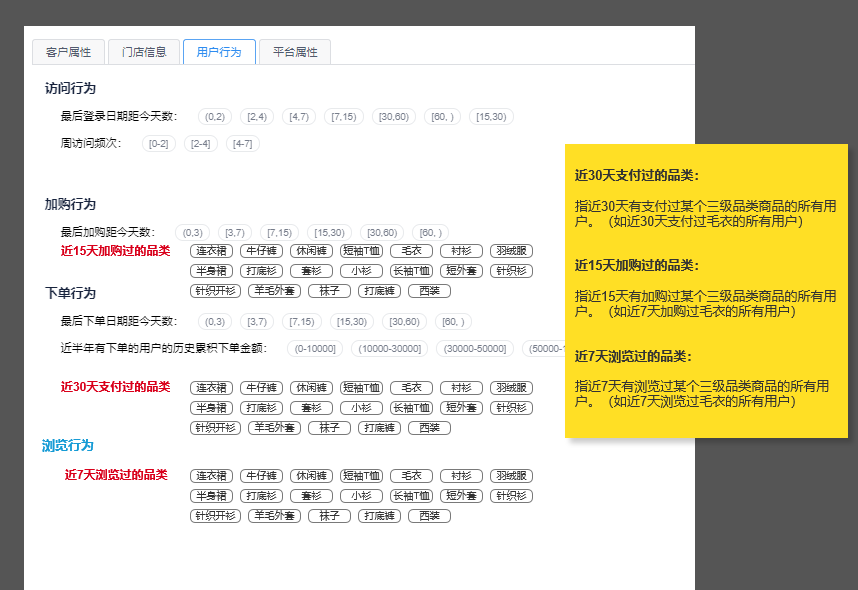This screenshot has height=590, width=858.
Task: Choose 短袖T恤 under 近30天支付过的品类
Action: pos(361,388)
